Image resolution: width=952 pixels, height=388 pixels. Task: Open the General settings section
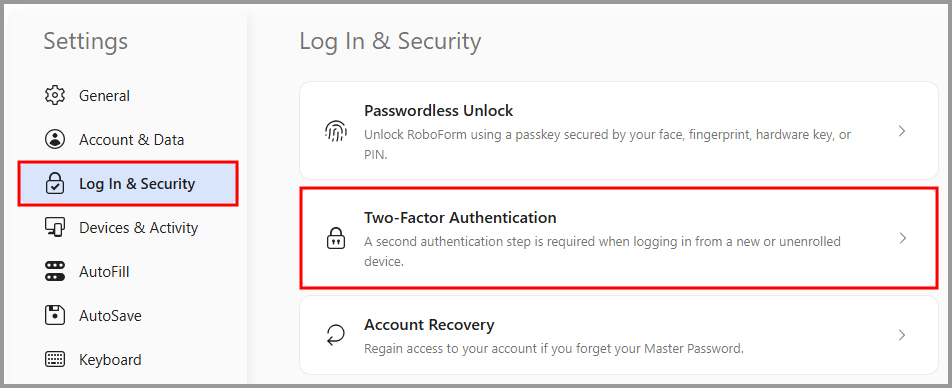(104, 96)
